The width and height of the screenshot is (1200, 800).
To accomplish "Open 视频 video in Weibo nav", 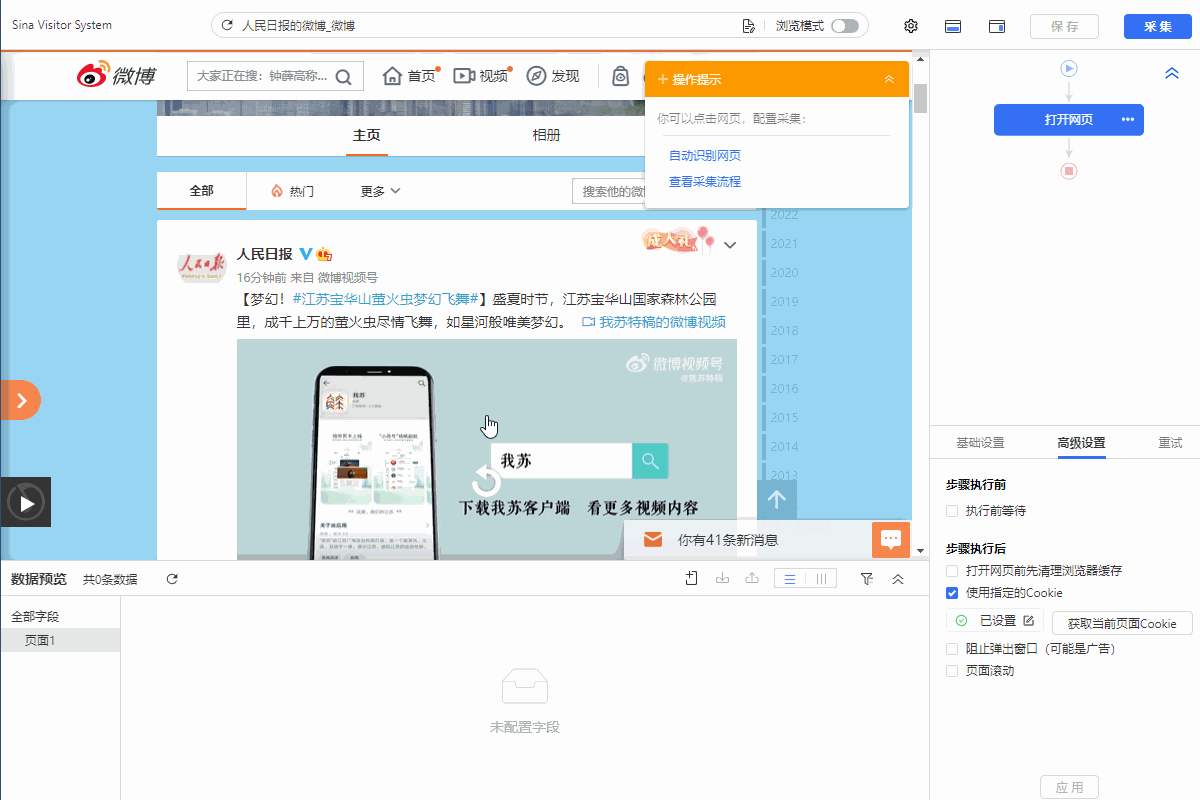I will (481, 76).
